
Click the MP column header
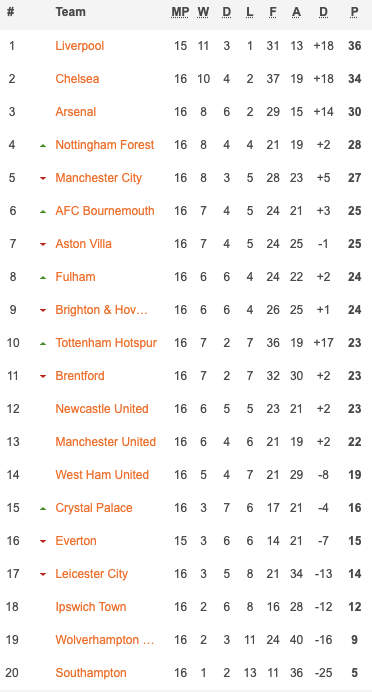(180, 12)
